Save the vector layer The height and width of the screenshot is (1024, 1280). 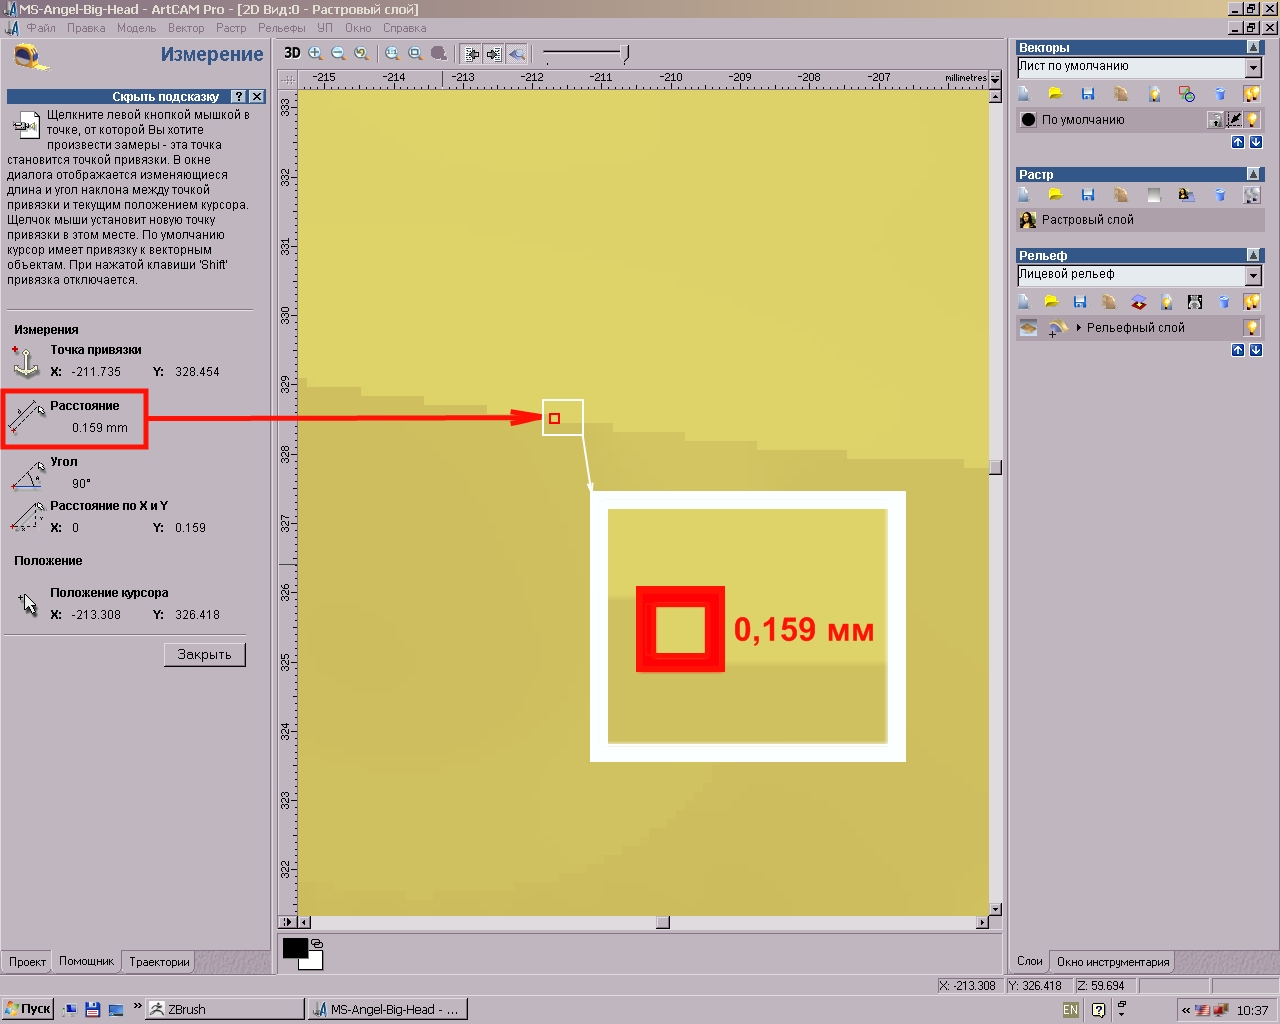(x=1088, y=94)
